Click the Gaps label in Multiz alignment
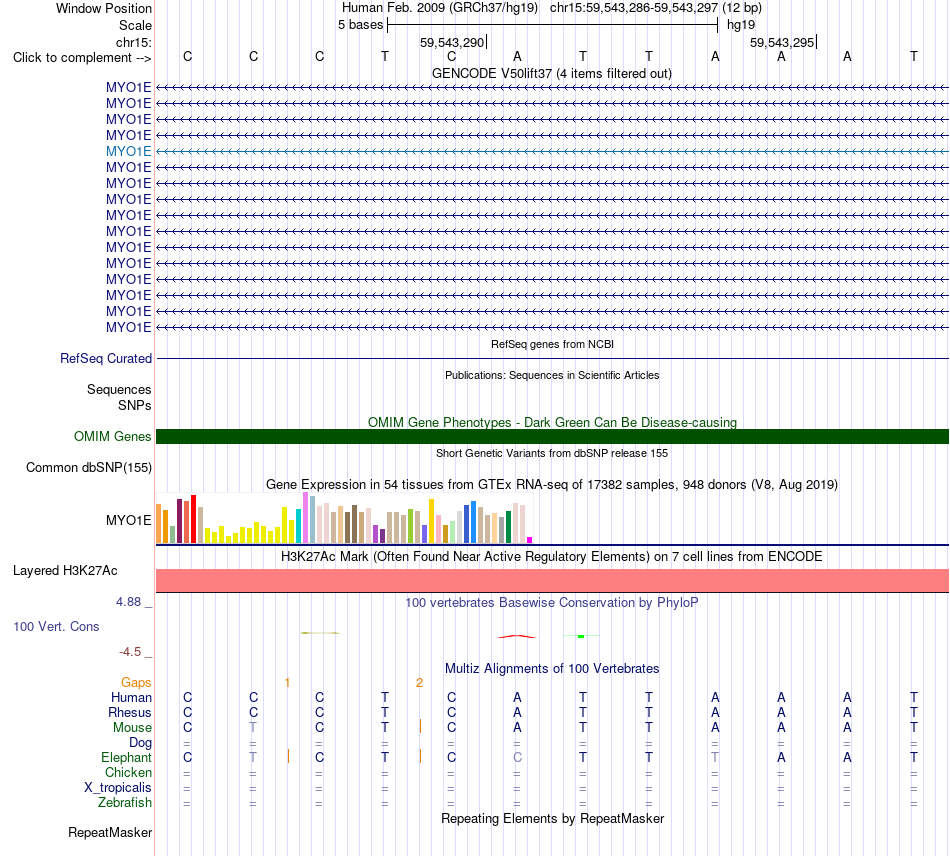This screenshot has height=856, width=950. [x=136, y=683]
